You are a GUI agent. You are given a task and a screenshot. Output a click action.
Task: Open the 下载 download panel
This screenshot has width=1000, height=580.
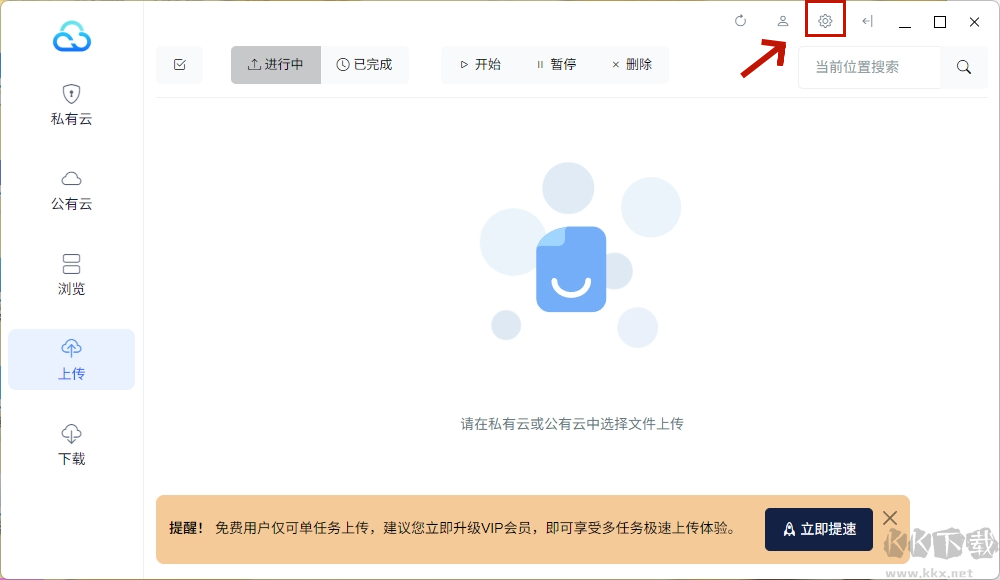[x=71, y=444]
